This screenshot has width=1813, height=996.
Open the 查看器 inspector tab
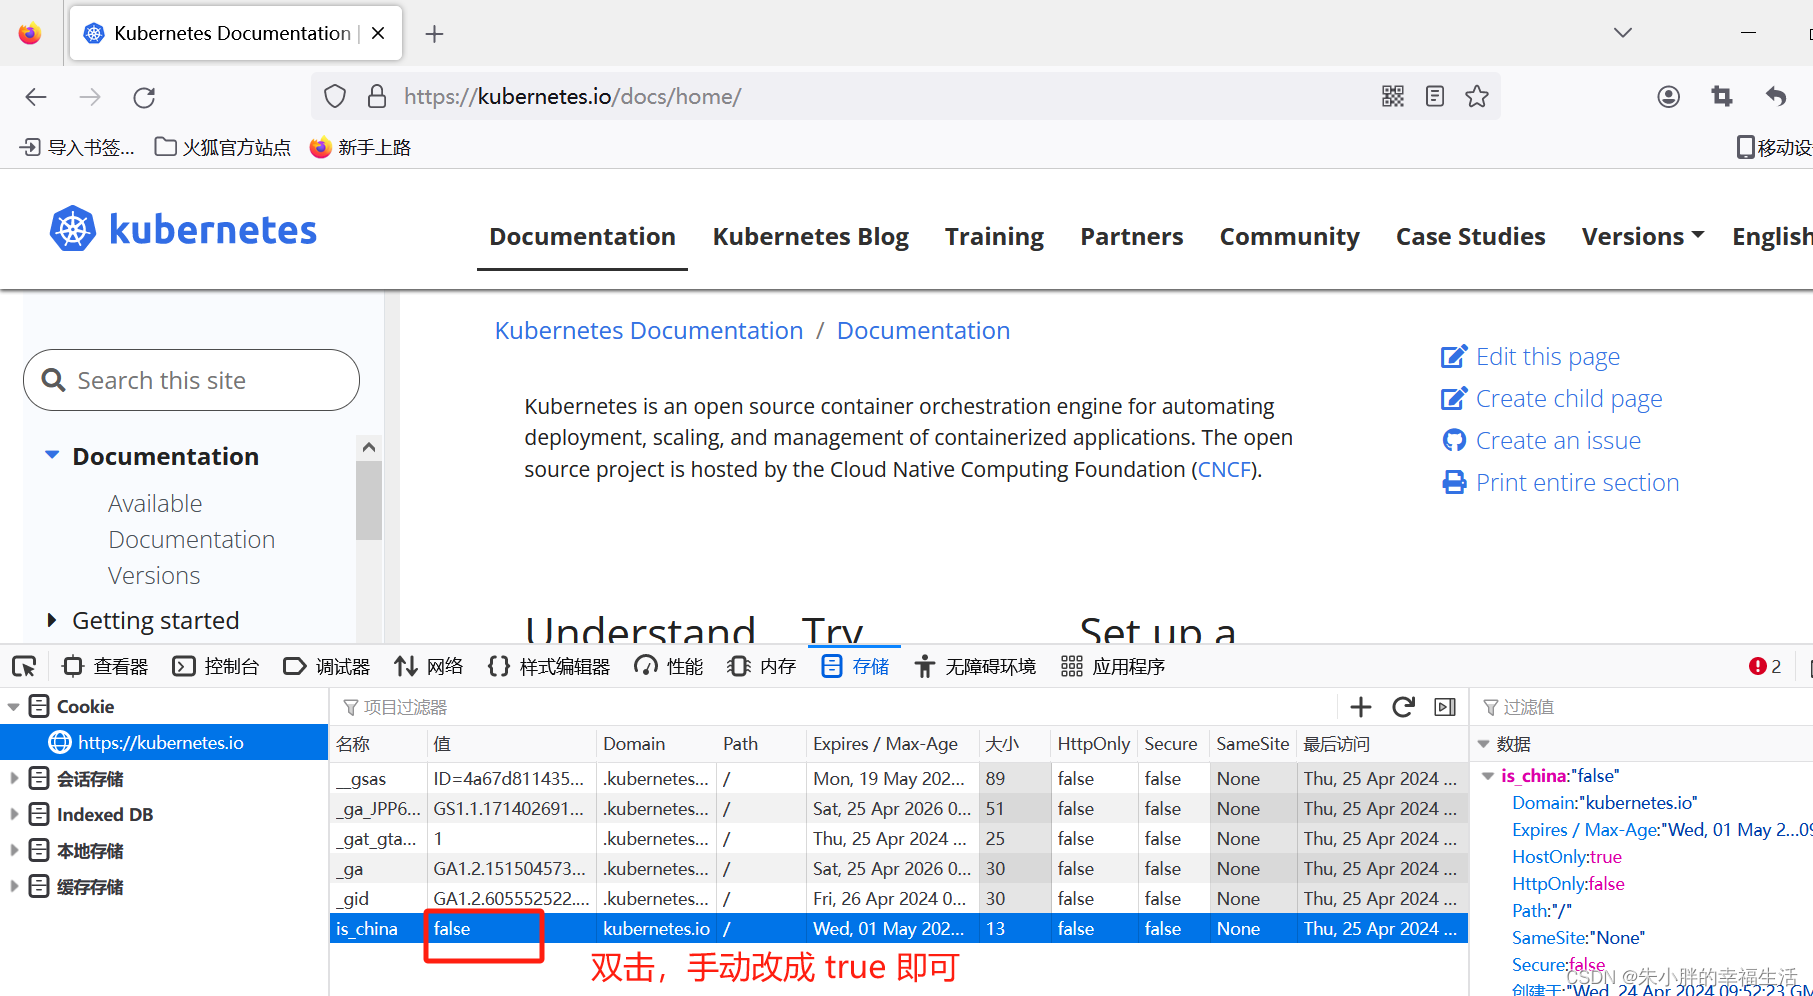tap(105, 666)
